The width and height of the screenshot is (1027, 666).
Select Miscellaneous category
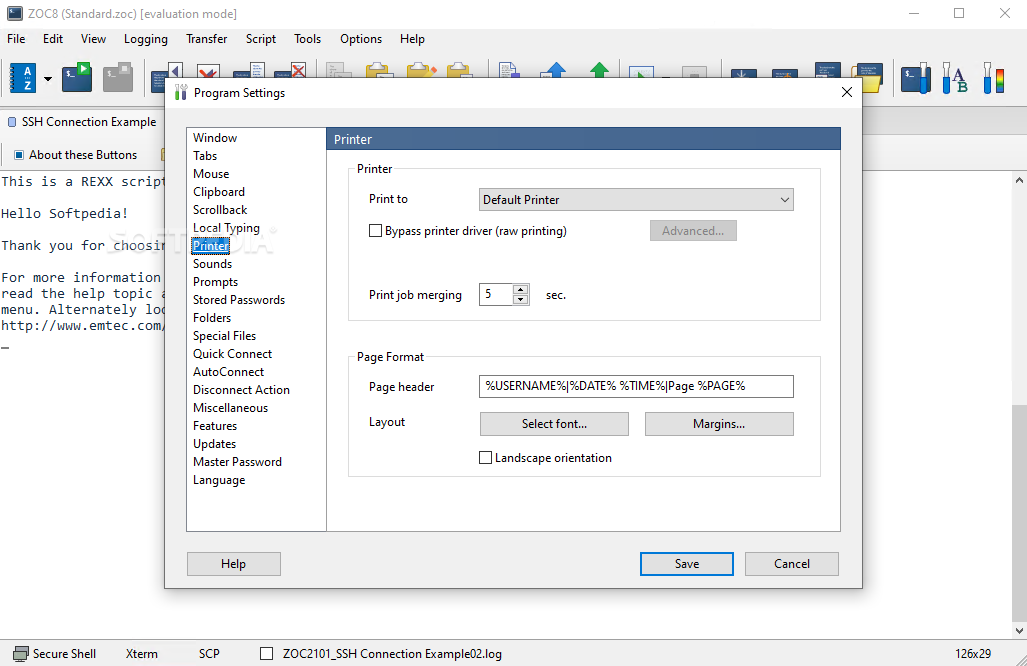pos(230,408)
